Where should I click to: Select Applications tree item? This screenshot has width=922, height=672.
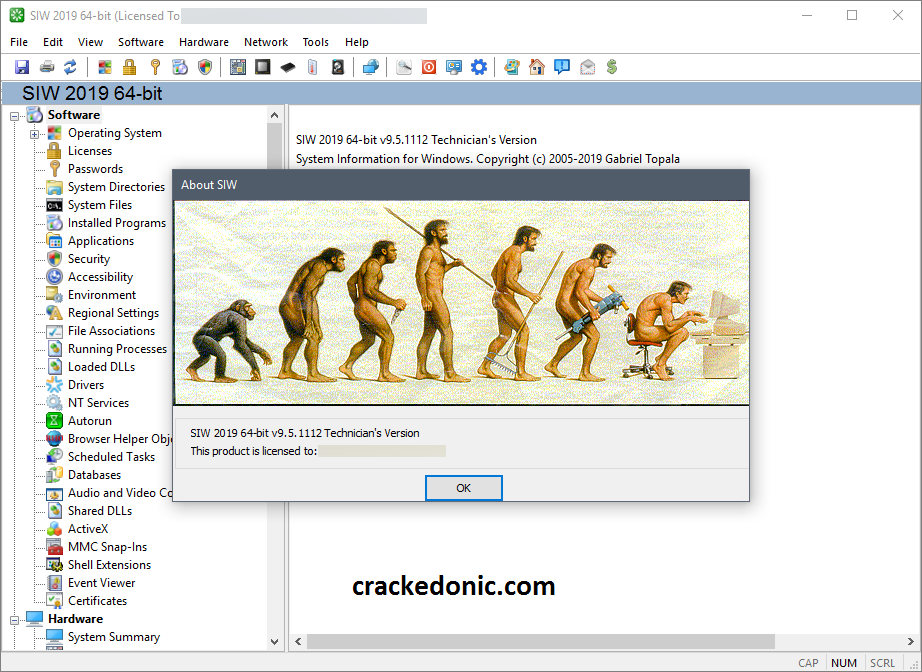point(101,241)
